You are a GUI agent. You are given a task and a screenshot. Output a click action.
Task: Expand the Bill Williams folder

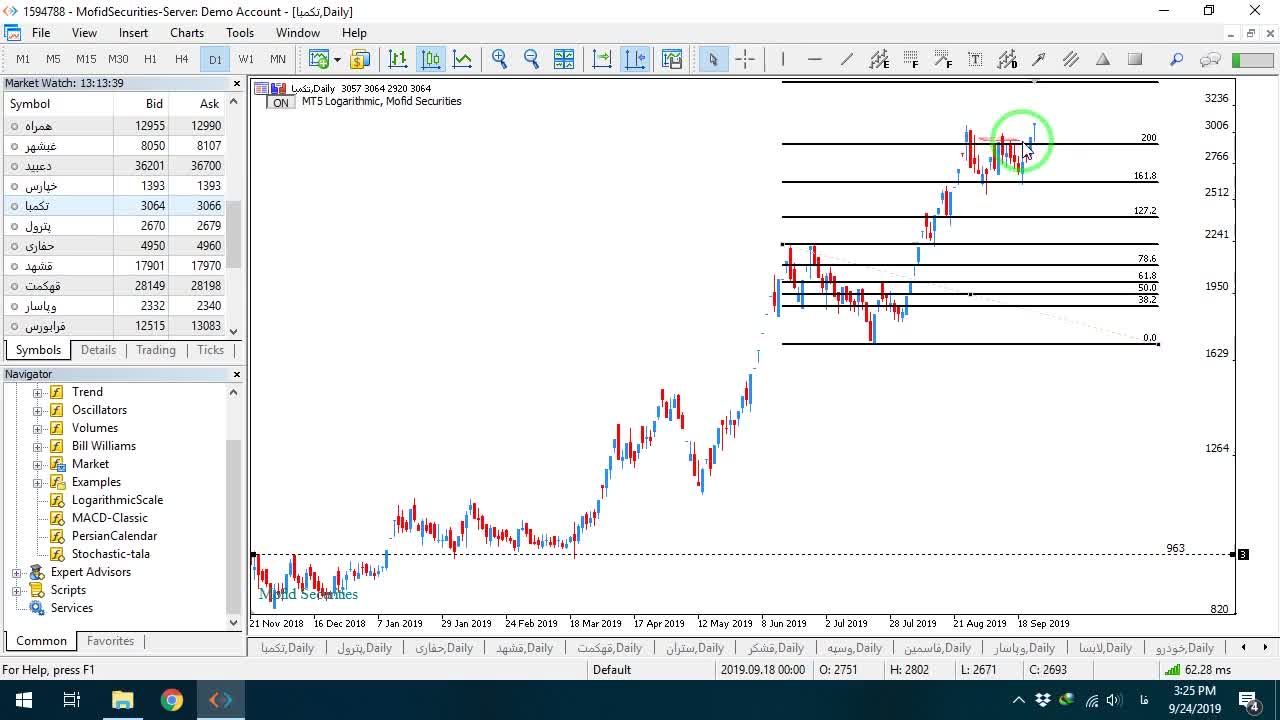[x=38, y=446]
